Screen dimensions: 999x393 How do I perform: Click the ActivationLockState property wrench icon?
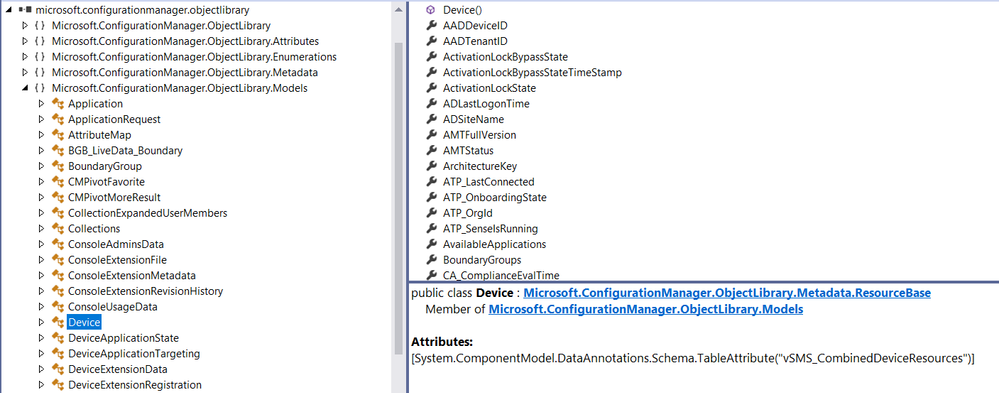[431, 88]
